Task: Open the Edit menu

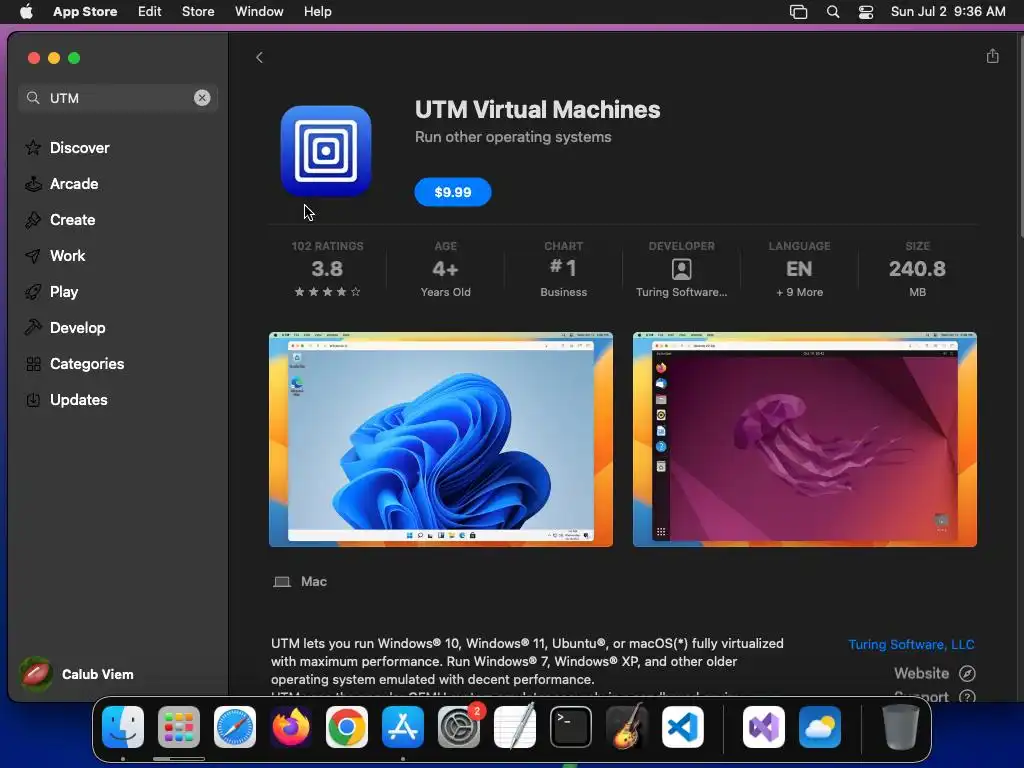Action: (150, 12)
